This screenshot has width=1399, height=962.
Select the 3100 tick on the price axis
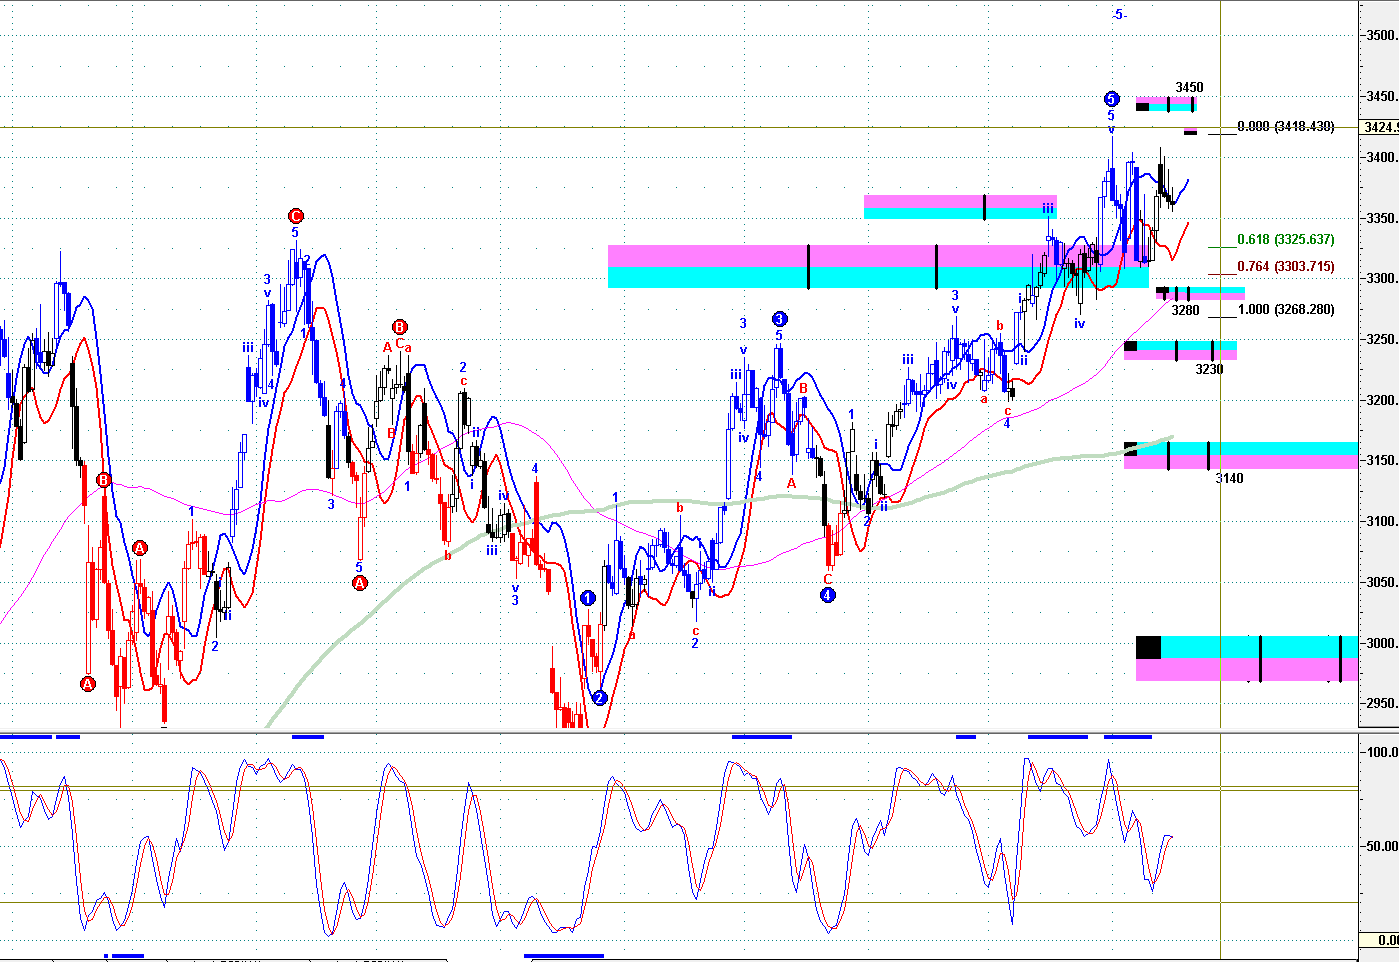(1382, 522)
